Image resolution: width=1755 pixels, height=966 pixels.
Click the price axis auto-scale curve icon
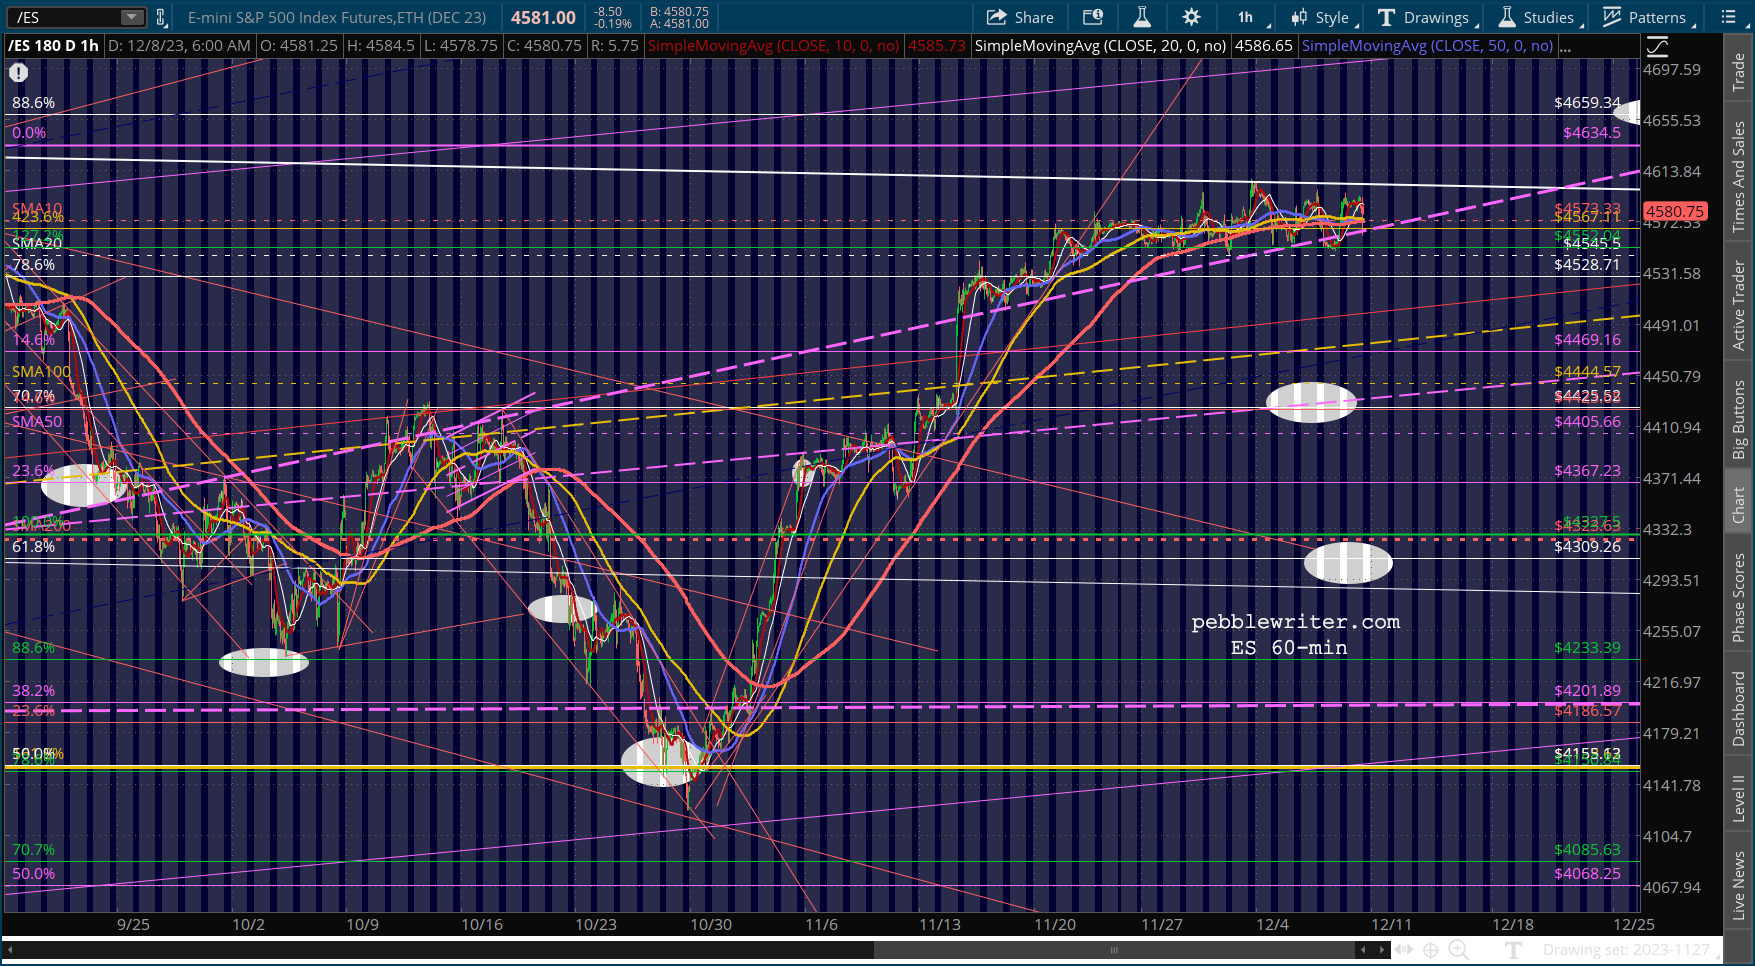(x=1658, y=46)
